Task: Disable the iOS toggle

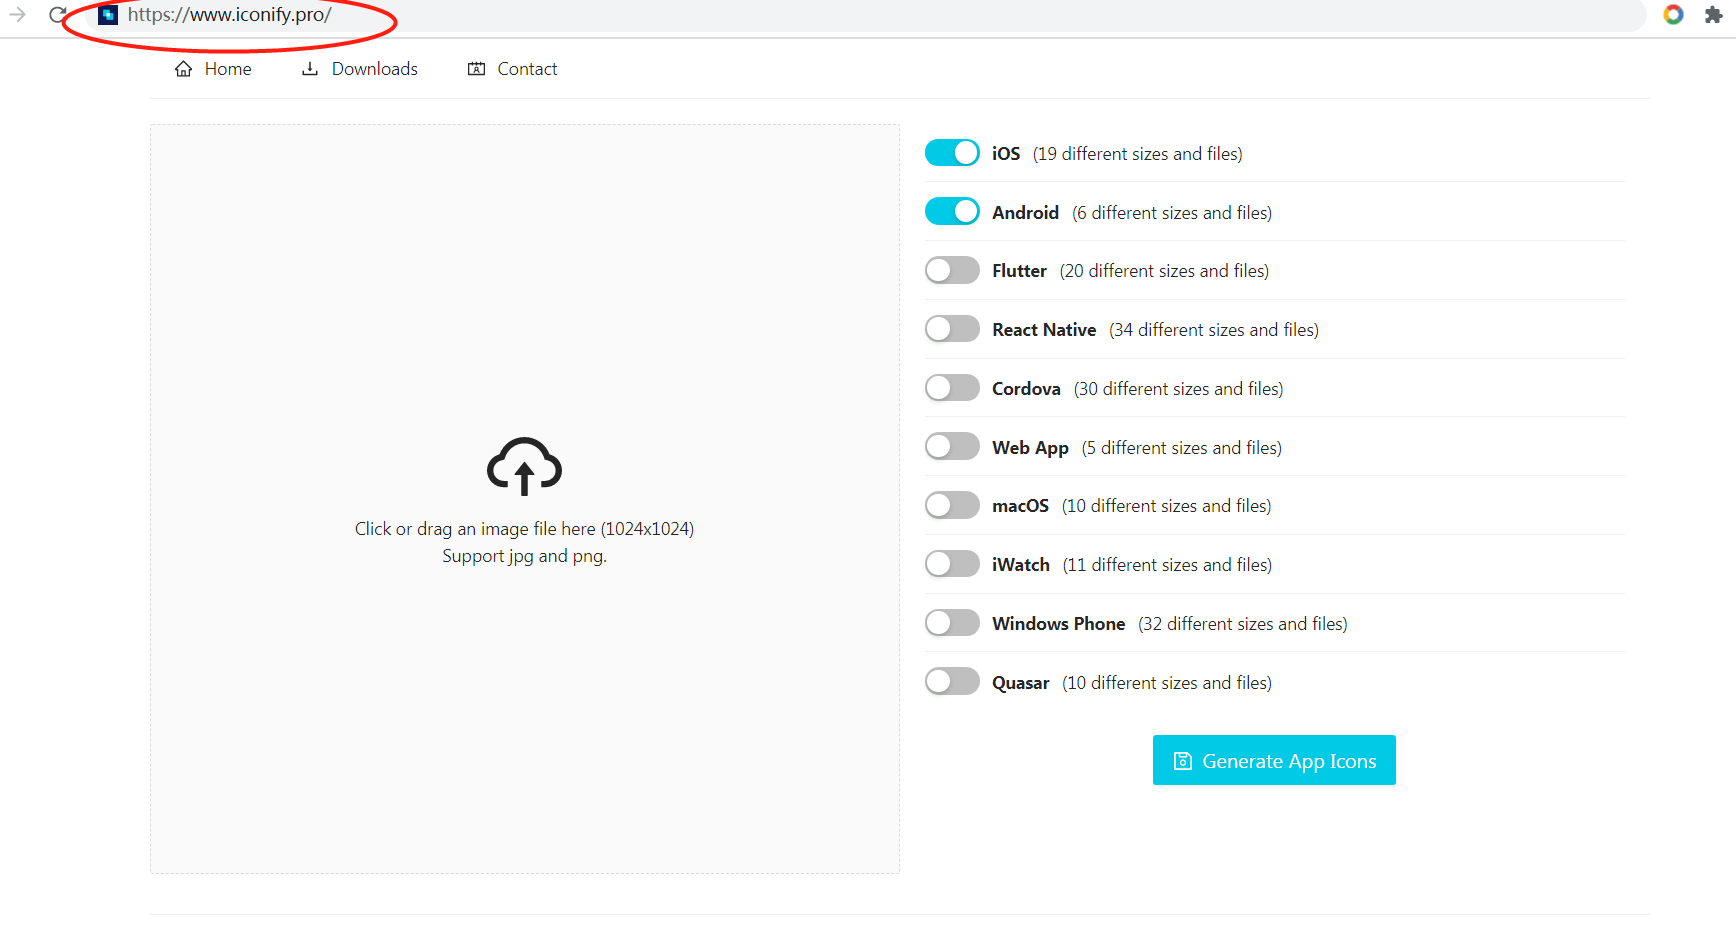Action: click(952, 153)
